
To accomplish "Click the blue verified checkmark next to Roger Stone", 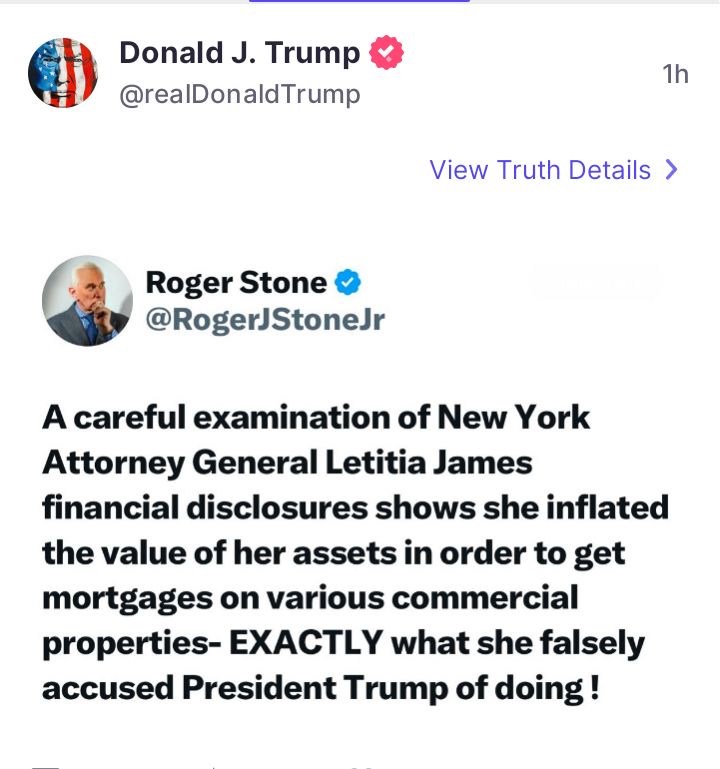I will pyautogui.click(x=348, y=283).
